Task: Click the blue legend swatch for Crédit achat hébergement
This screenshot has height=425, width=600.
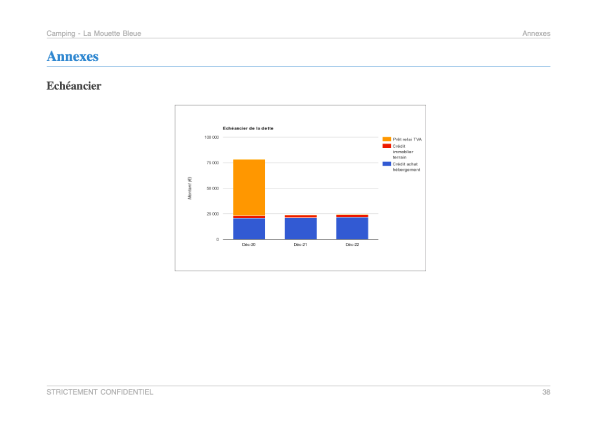Action: [x=386, y=164]
